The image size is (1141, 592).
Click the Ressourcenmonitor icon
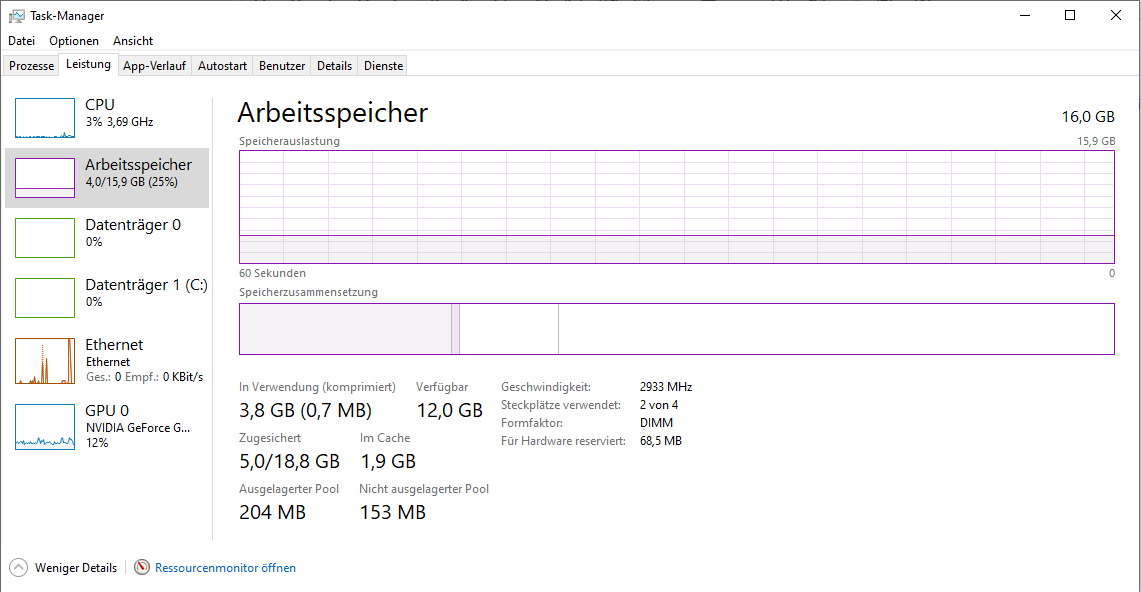pos(142,568)
